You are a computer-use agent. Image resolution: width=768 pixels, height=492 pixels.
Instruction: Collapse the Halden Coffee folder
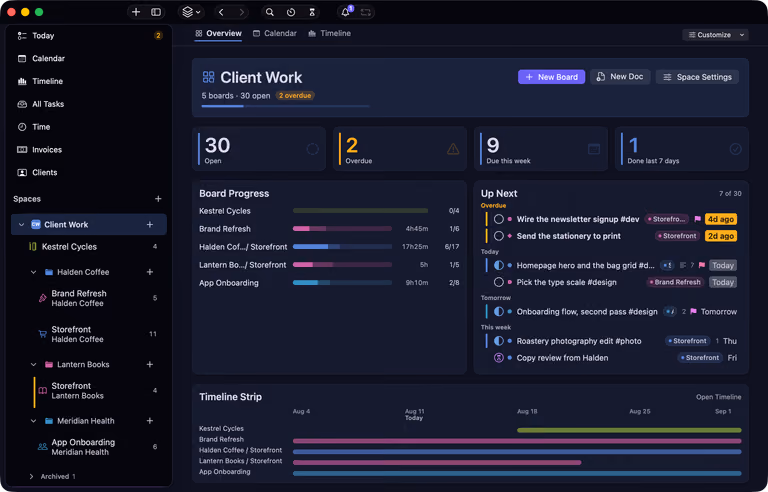click(33, 272)
